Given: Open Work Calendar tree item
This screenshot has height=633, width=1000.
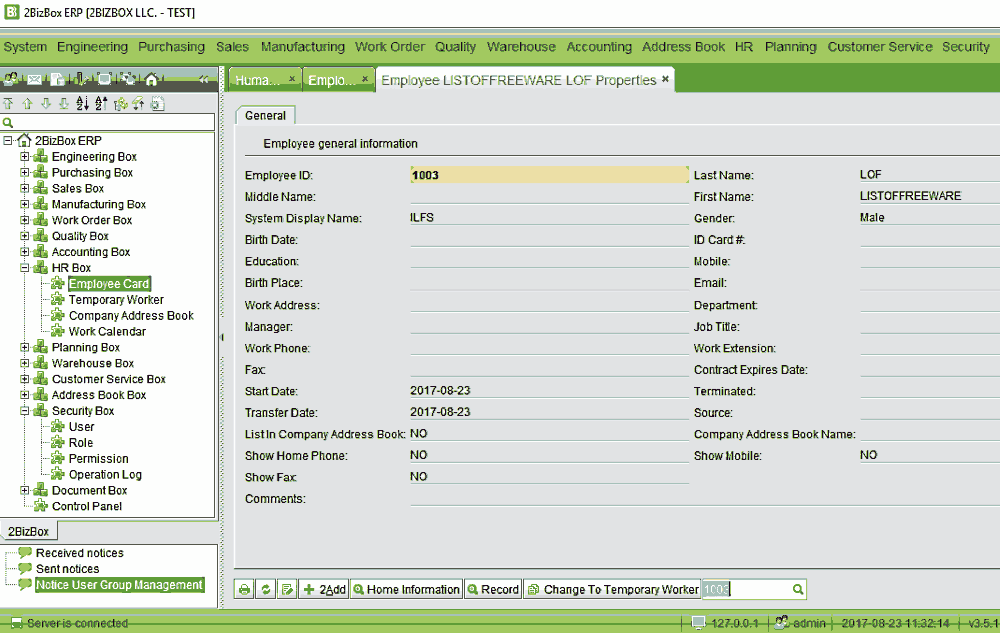Looking at the screenshot, I should click(107, 331).
